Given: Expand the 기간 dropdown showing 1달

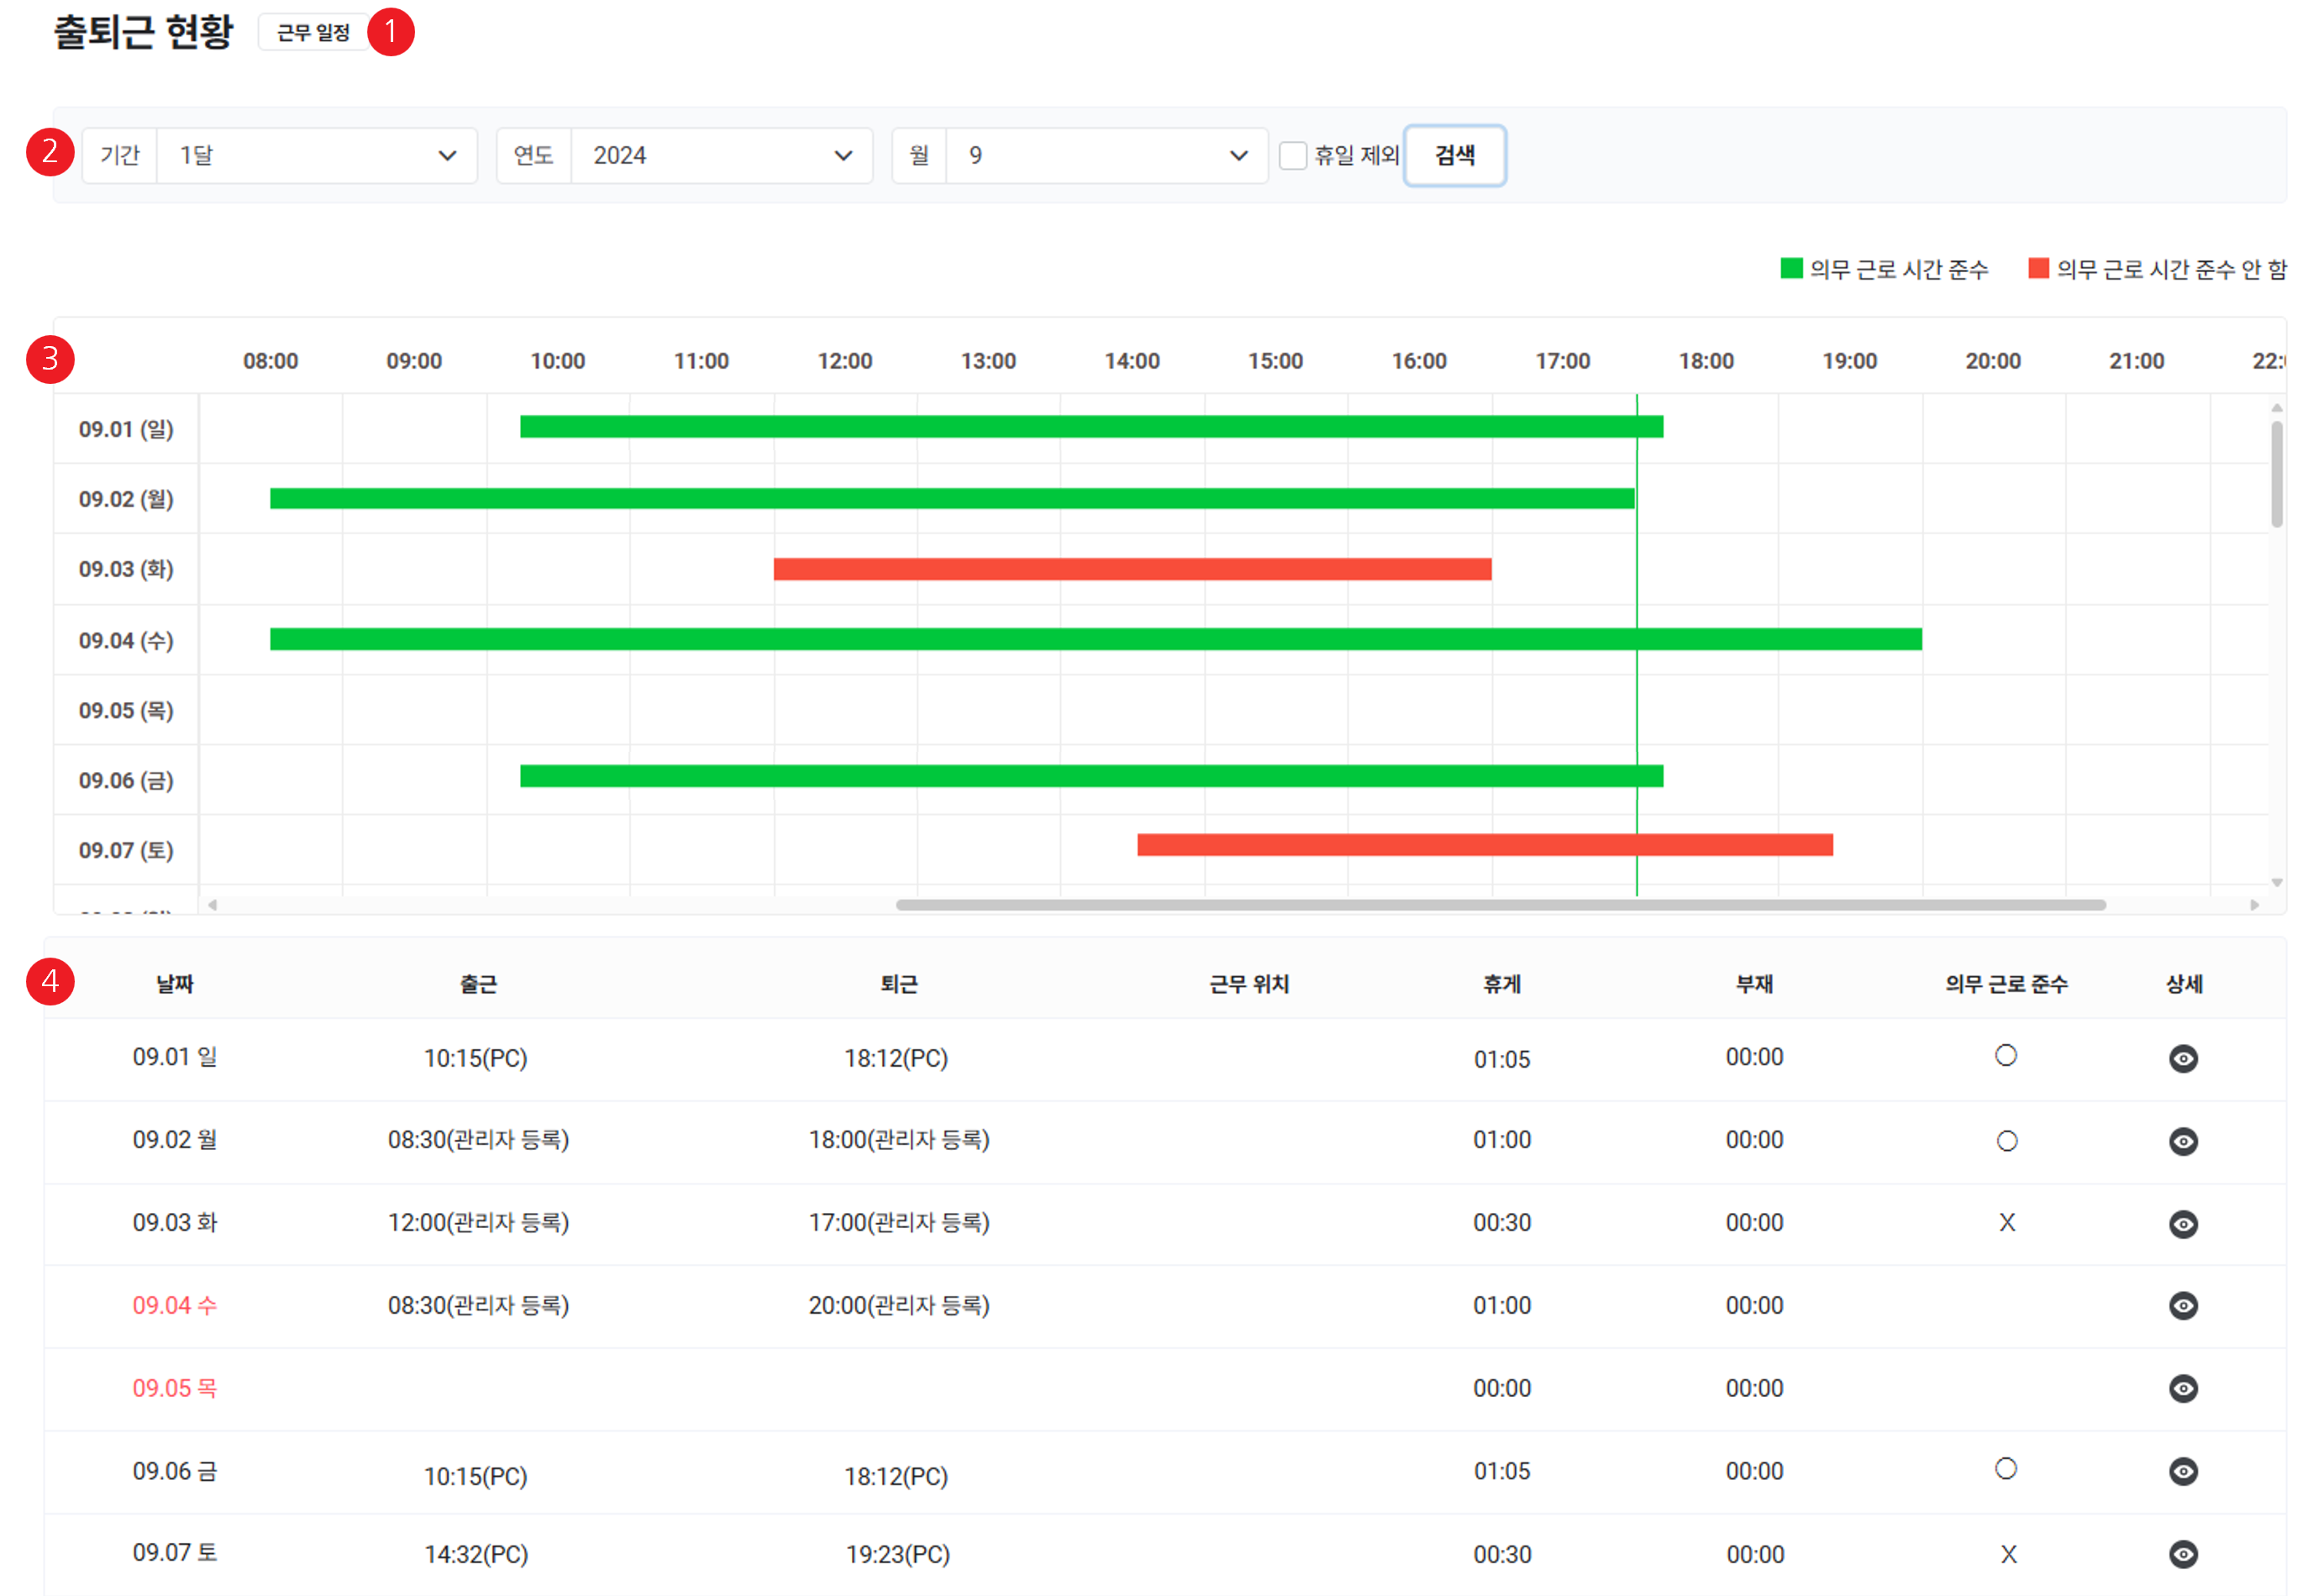Looking at the screenshot, I should [316, 155].
